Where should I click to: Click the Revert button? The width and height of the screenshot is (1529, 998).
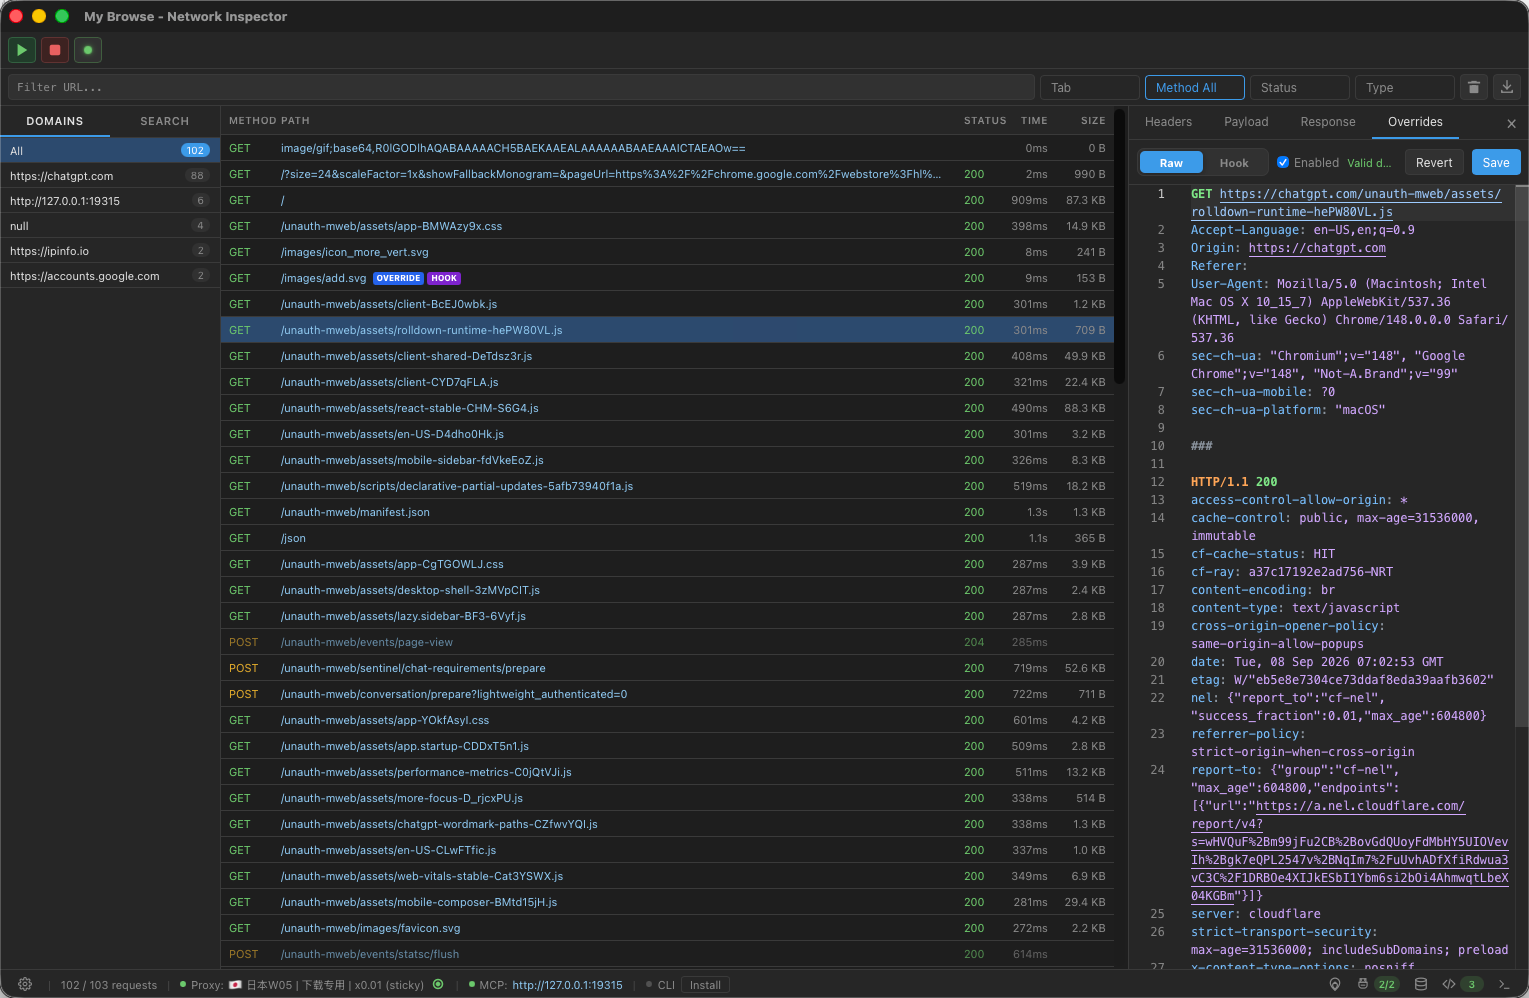tap(1434, 163)
